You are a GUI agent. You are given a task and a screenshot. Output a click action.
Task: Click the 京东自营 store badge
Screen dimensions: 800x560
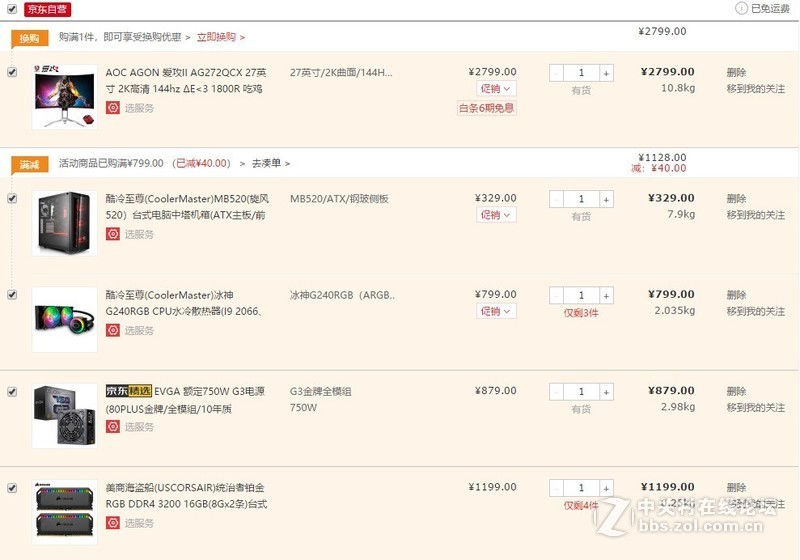[47, 9]
